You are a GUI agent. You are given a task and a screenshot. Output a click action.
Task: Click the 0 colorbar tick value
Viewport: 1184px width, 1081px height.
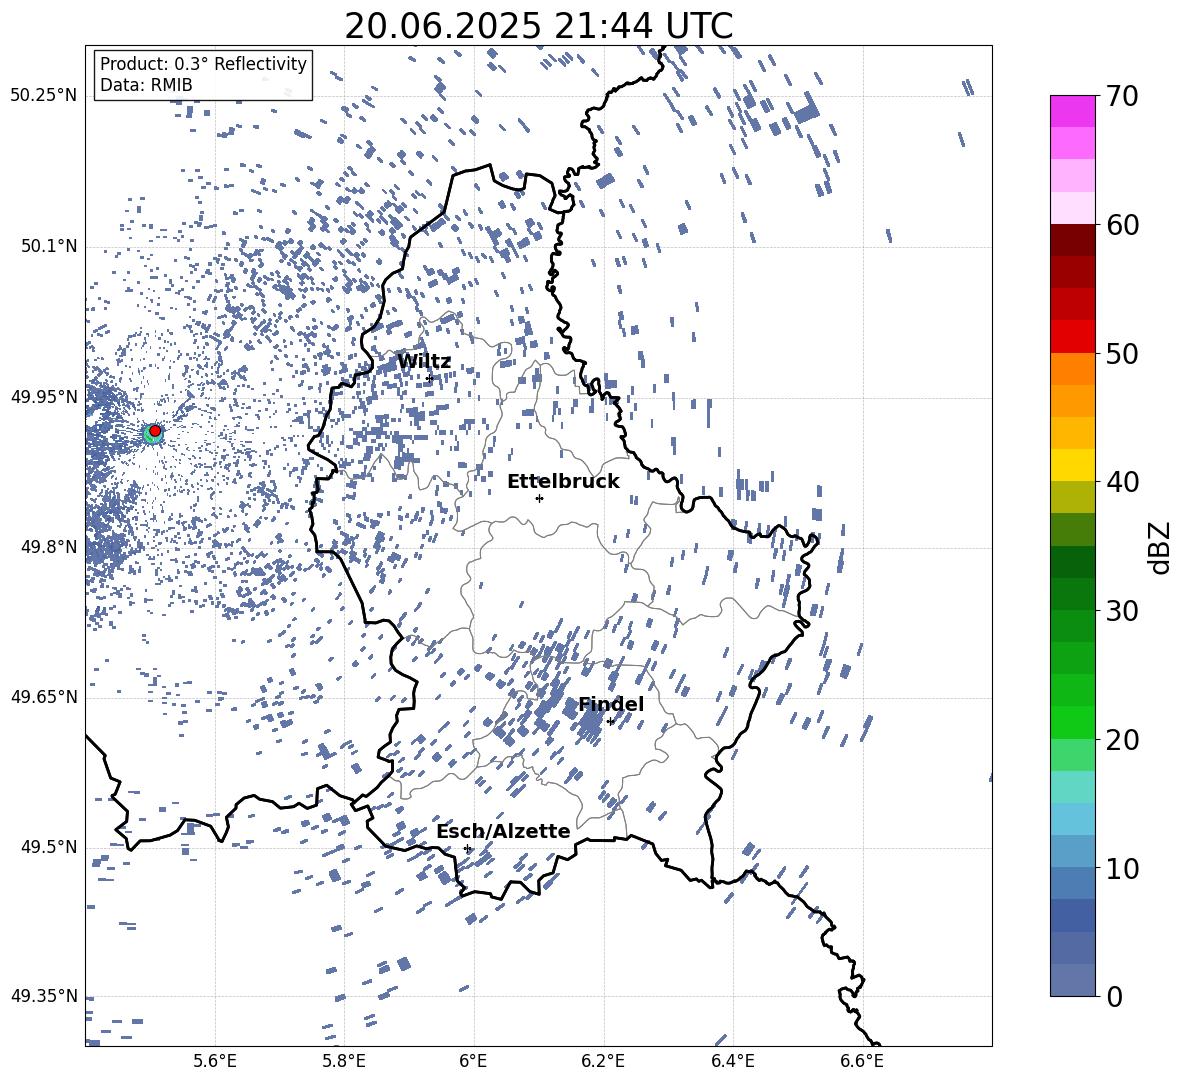[x=1114, y=996]
